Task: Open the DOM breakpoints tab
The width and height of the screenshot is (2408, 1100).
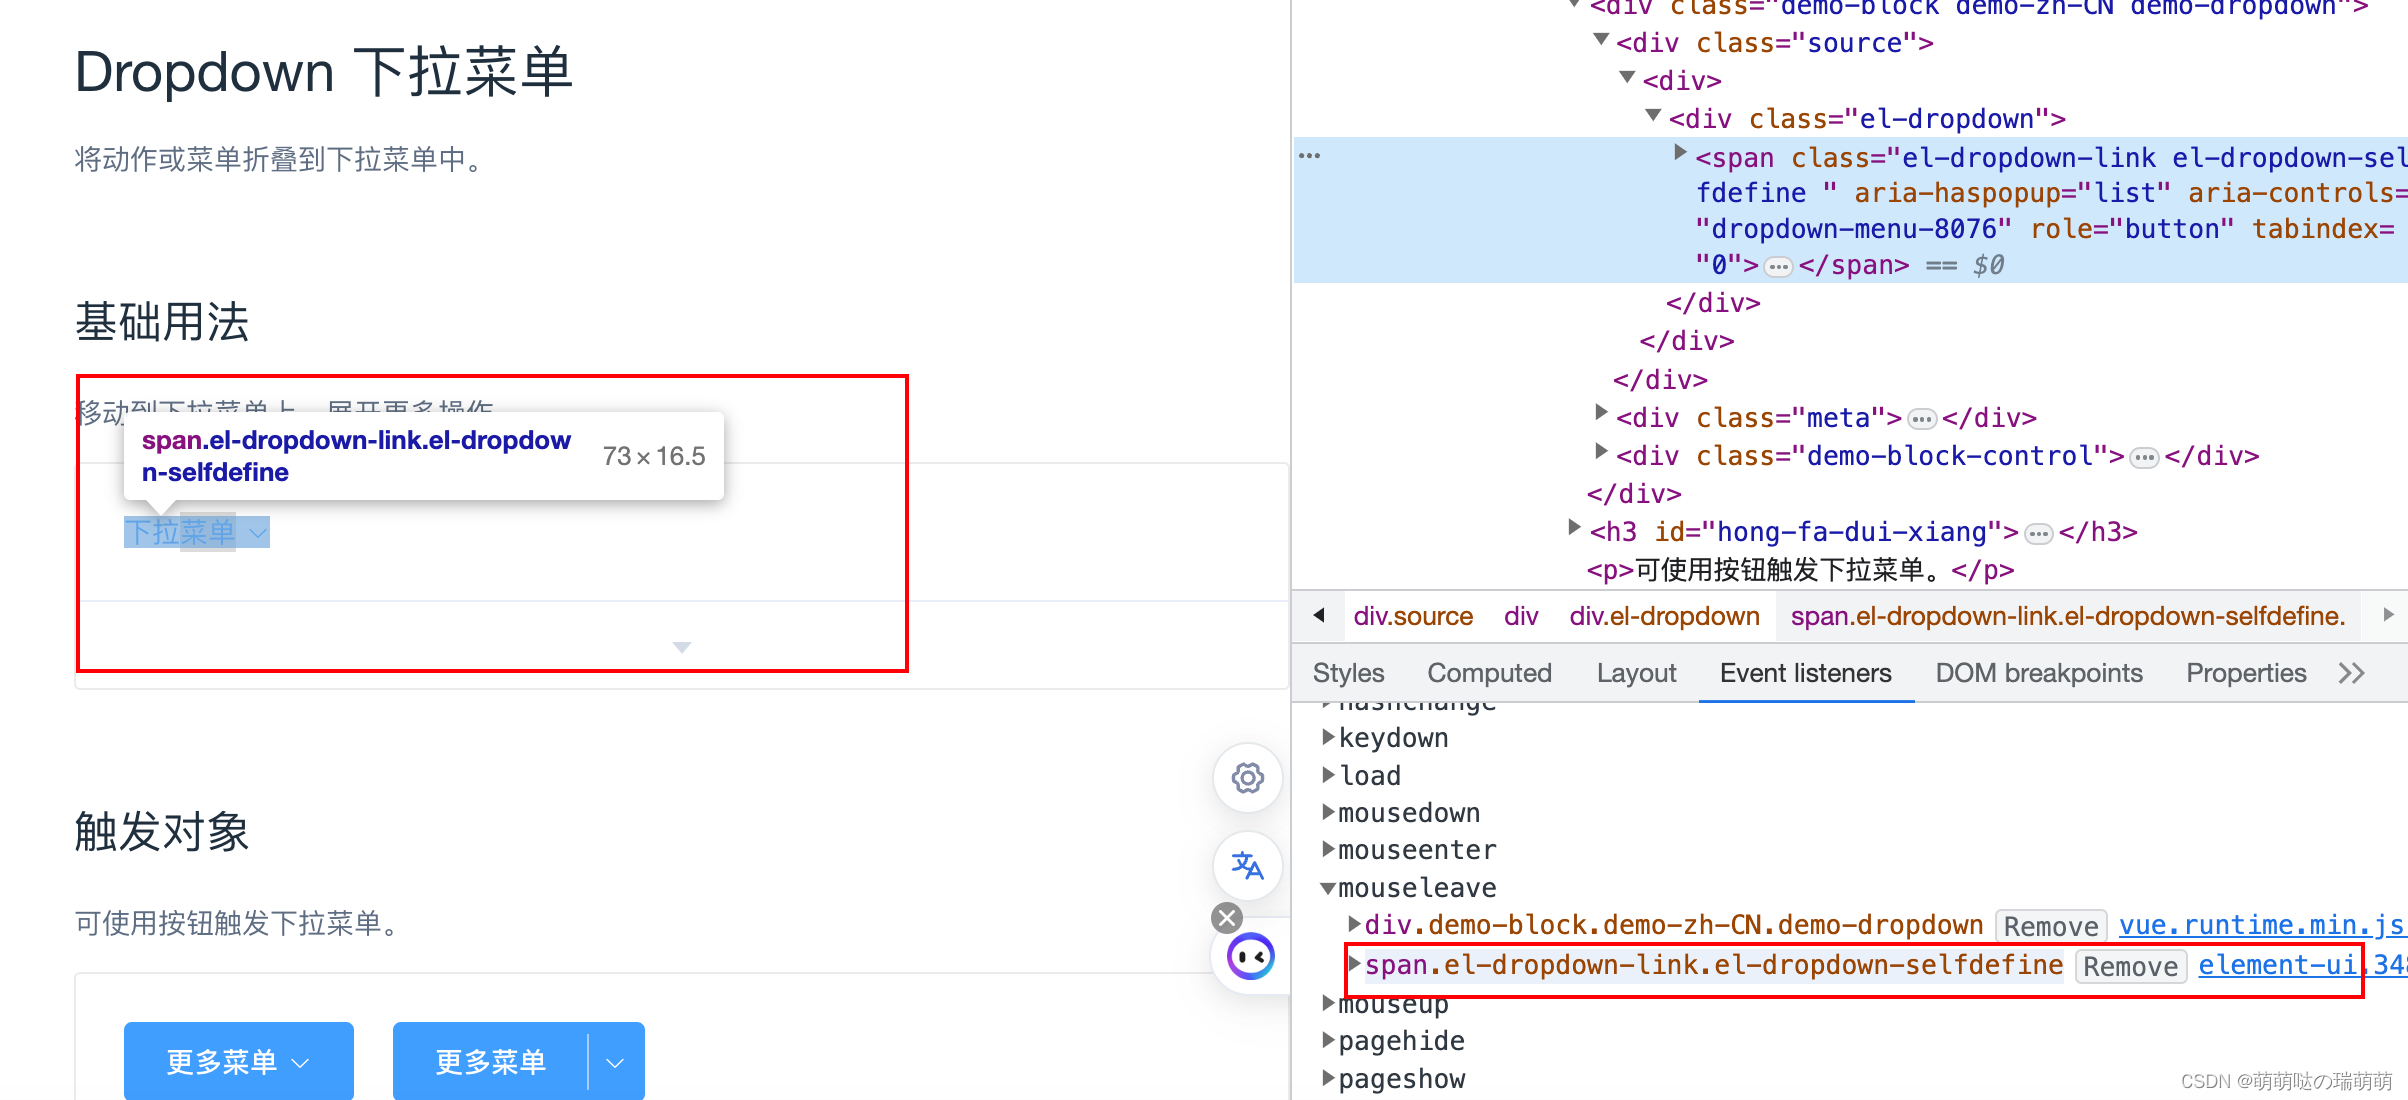Action: [x=2039, y=673]
